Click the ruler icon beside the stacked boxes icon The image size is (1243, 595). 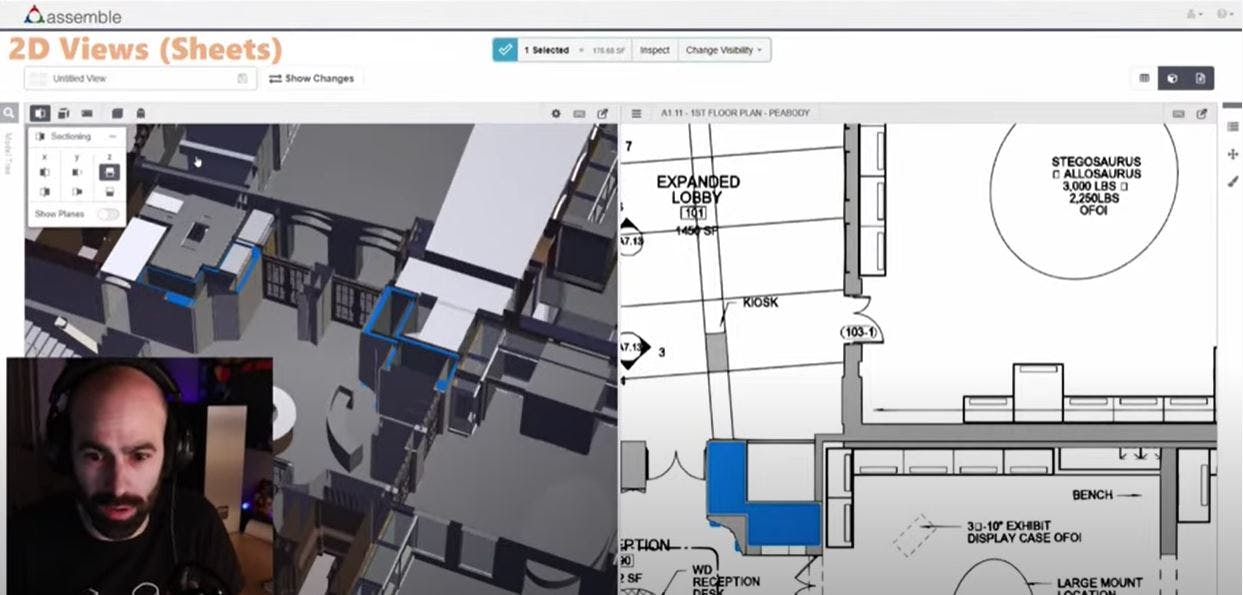[x=87, y=113]
